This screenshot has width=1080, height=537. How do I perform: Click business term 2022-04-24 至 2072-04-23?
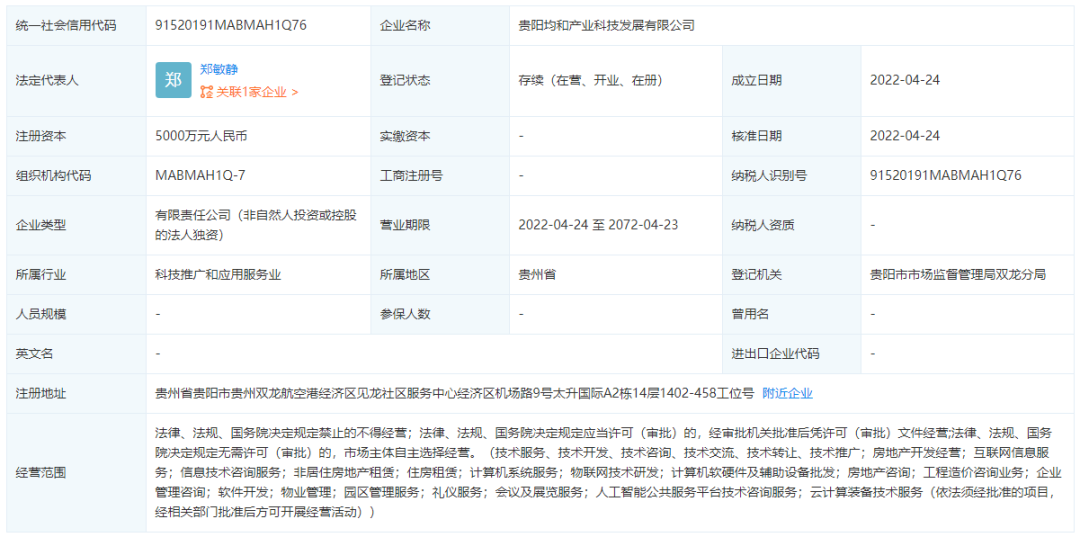[x=600, y=224]
